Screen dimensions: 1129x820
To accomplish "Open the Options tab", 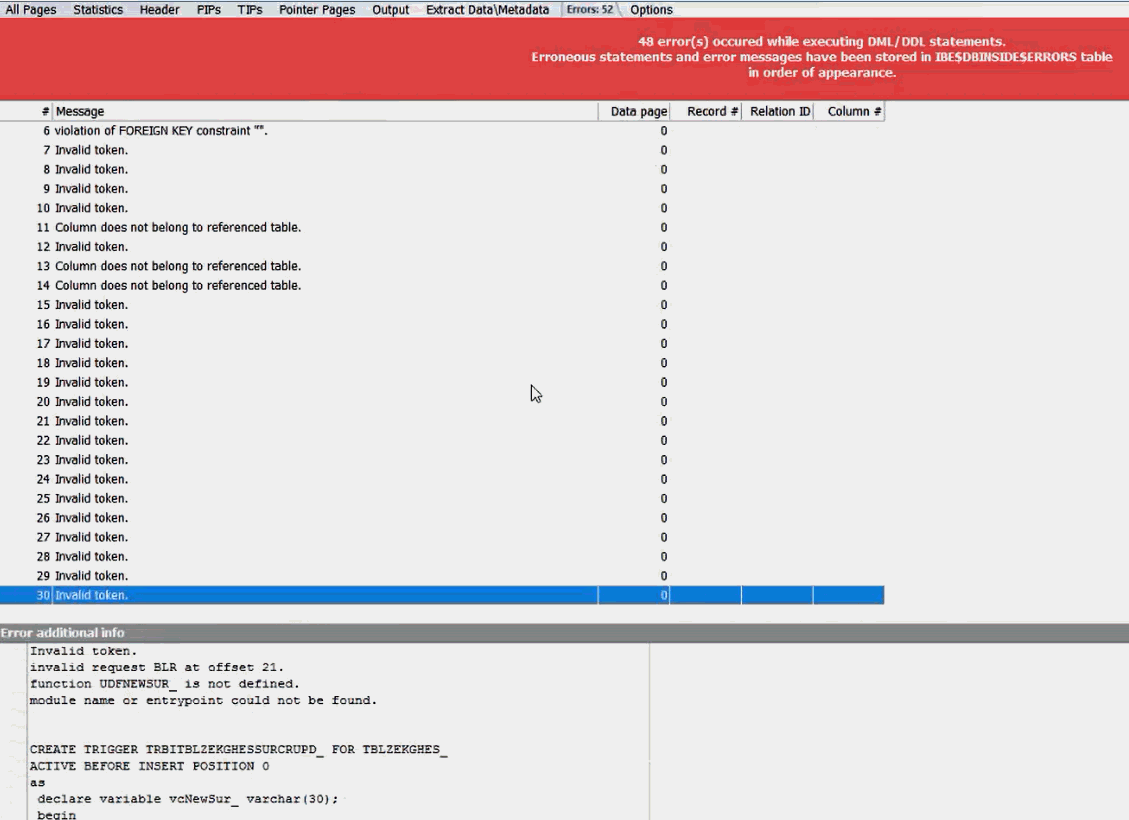I will (651, 9).
